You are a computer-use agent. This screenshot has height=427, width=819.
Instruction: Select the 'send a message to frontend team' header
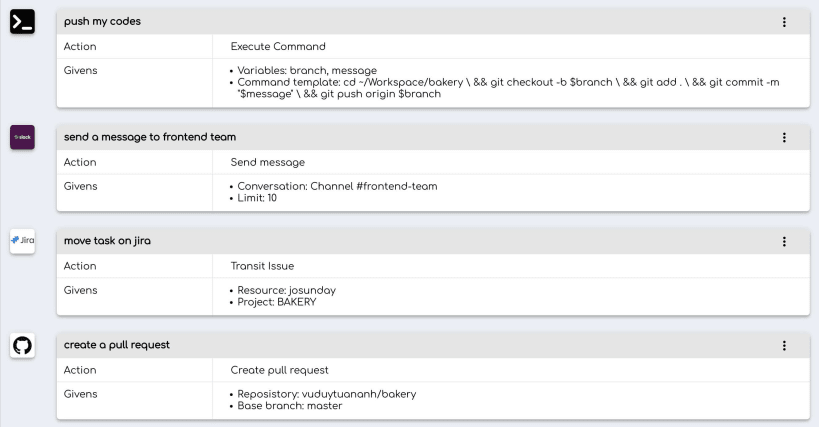149,137
